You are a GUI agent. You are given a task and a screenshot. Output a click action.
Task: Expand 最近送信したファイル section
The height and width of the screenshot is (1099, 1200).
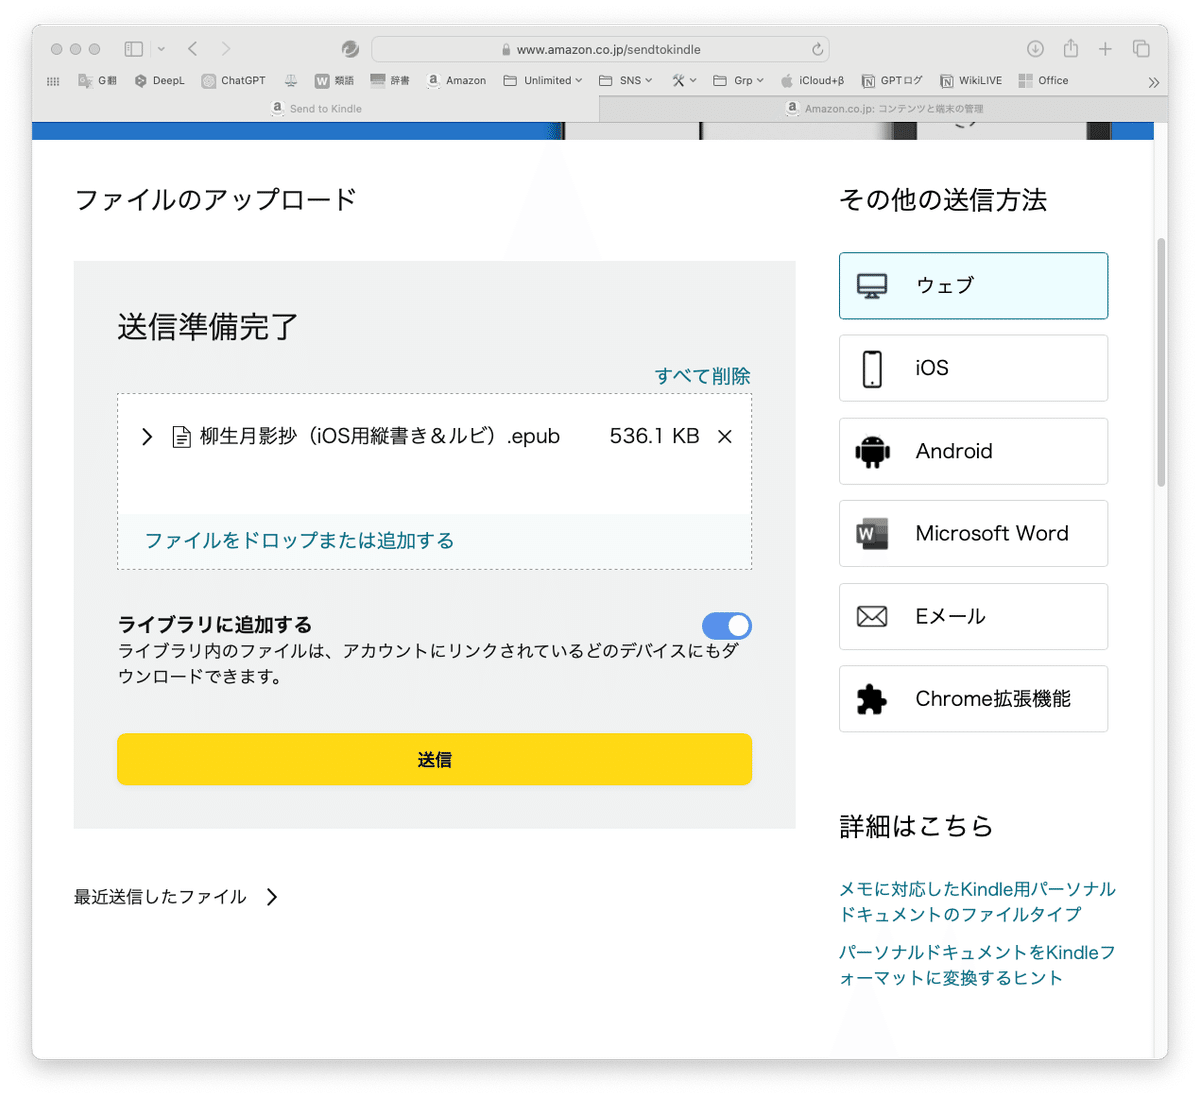(x=176, y=897)
